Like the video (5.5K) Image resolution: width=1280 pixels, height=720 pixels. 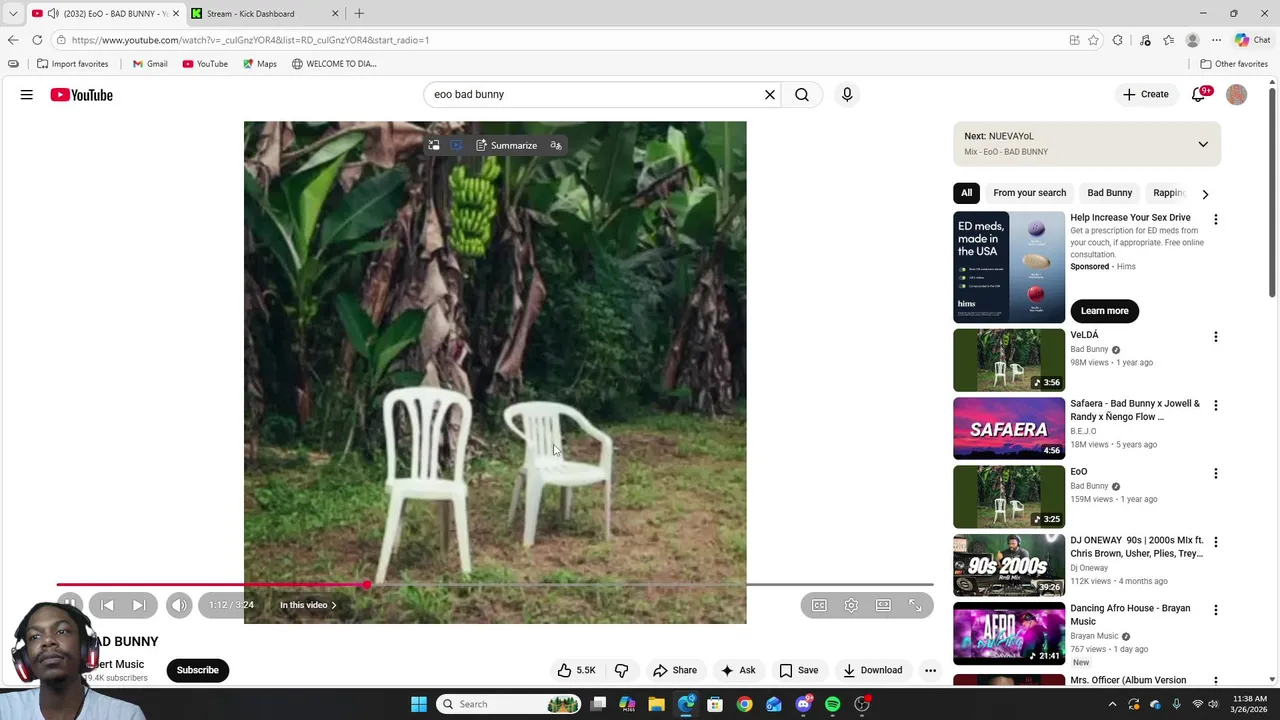(577, 670)
